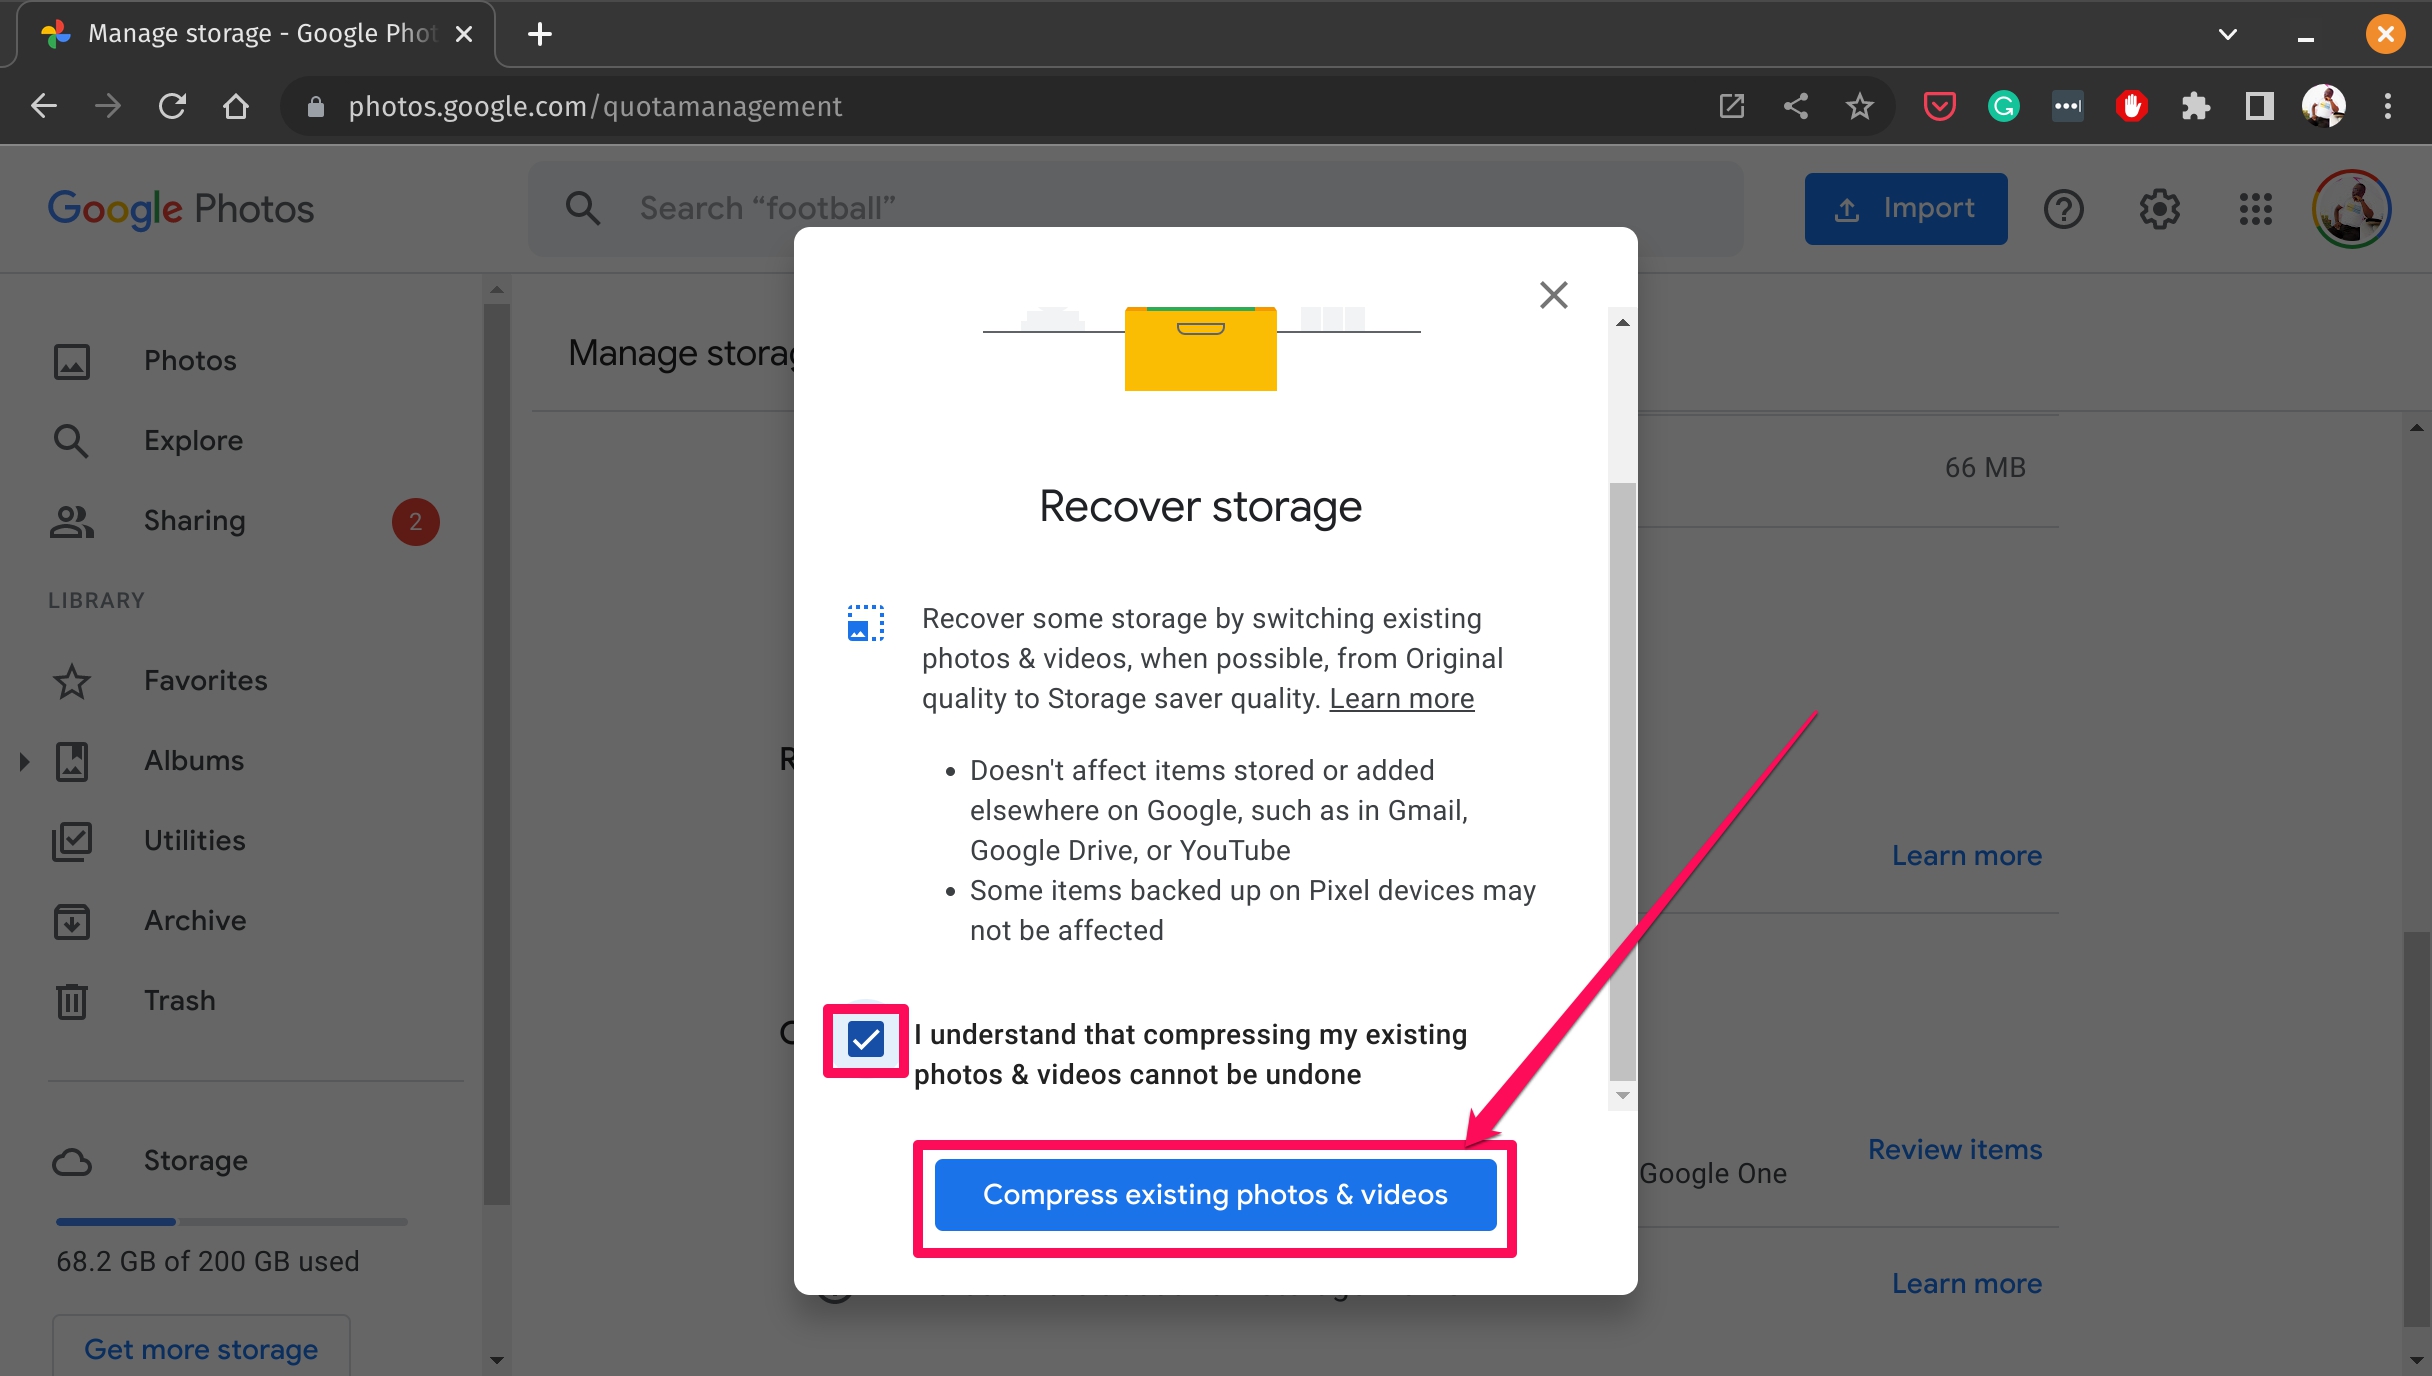Open the red hand blocker extension
The height and width of the screenshot is (1376, 2432).
[x=2131, y=106]
